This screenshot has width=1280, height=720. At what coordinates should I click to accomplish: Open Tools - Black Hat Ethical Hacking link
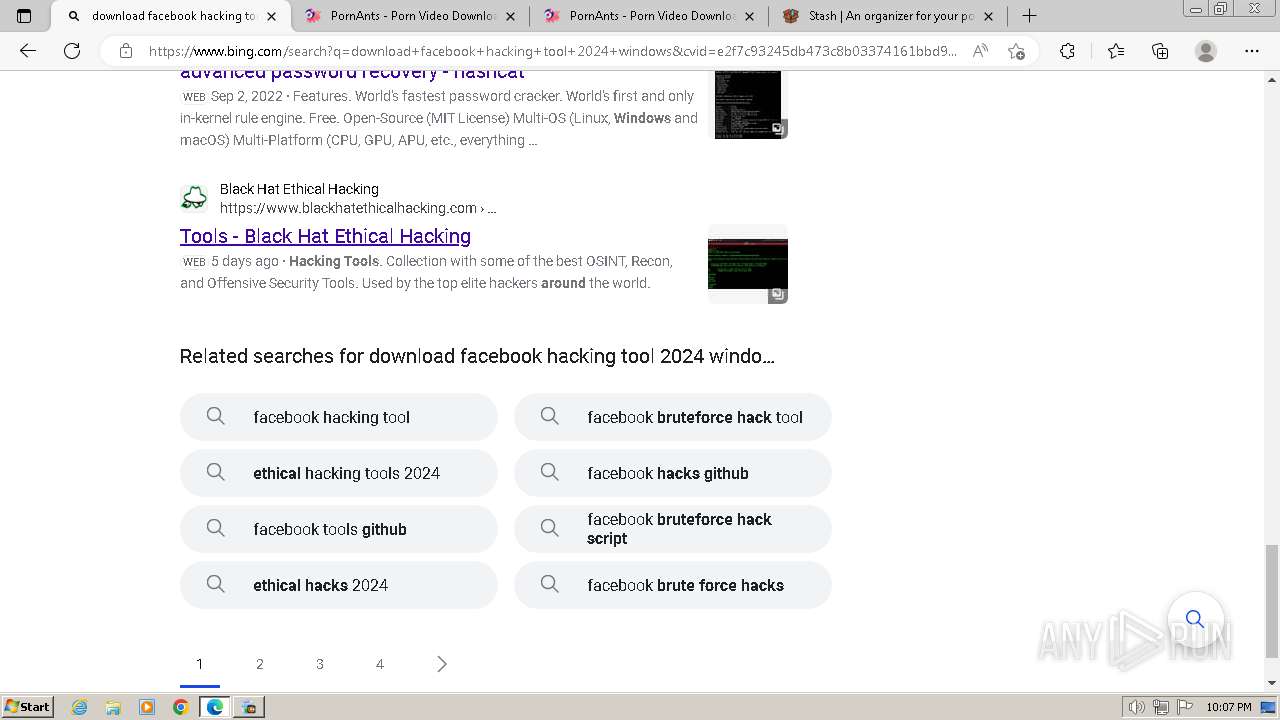(325, 236)
